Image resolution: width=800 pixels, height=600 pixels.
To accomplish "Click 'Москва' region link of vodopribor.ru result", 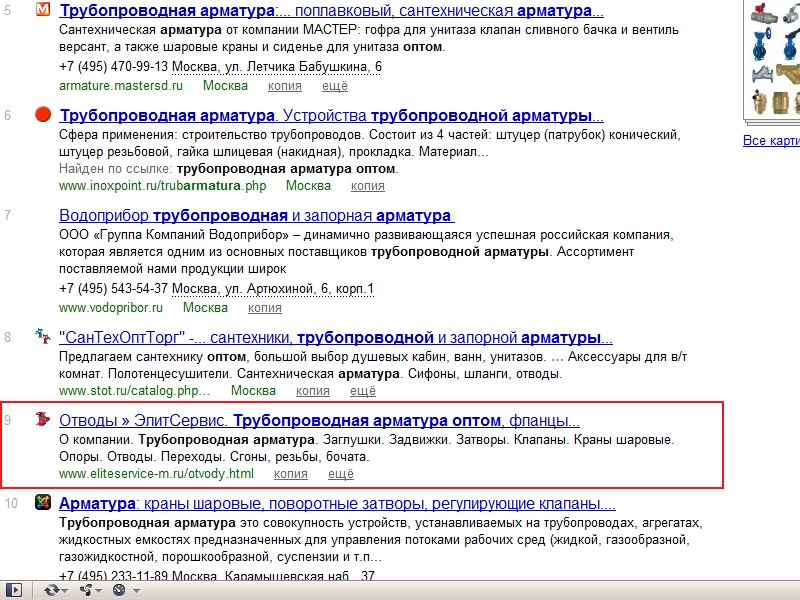I will tap(205, 308).
